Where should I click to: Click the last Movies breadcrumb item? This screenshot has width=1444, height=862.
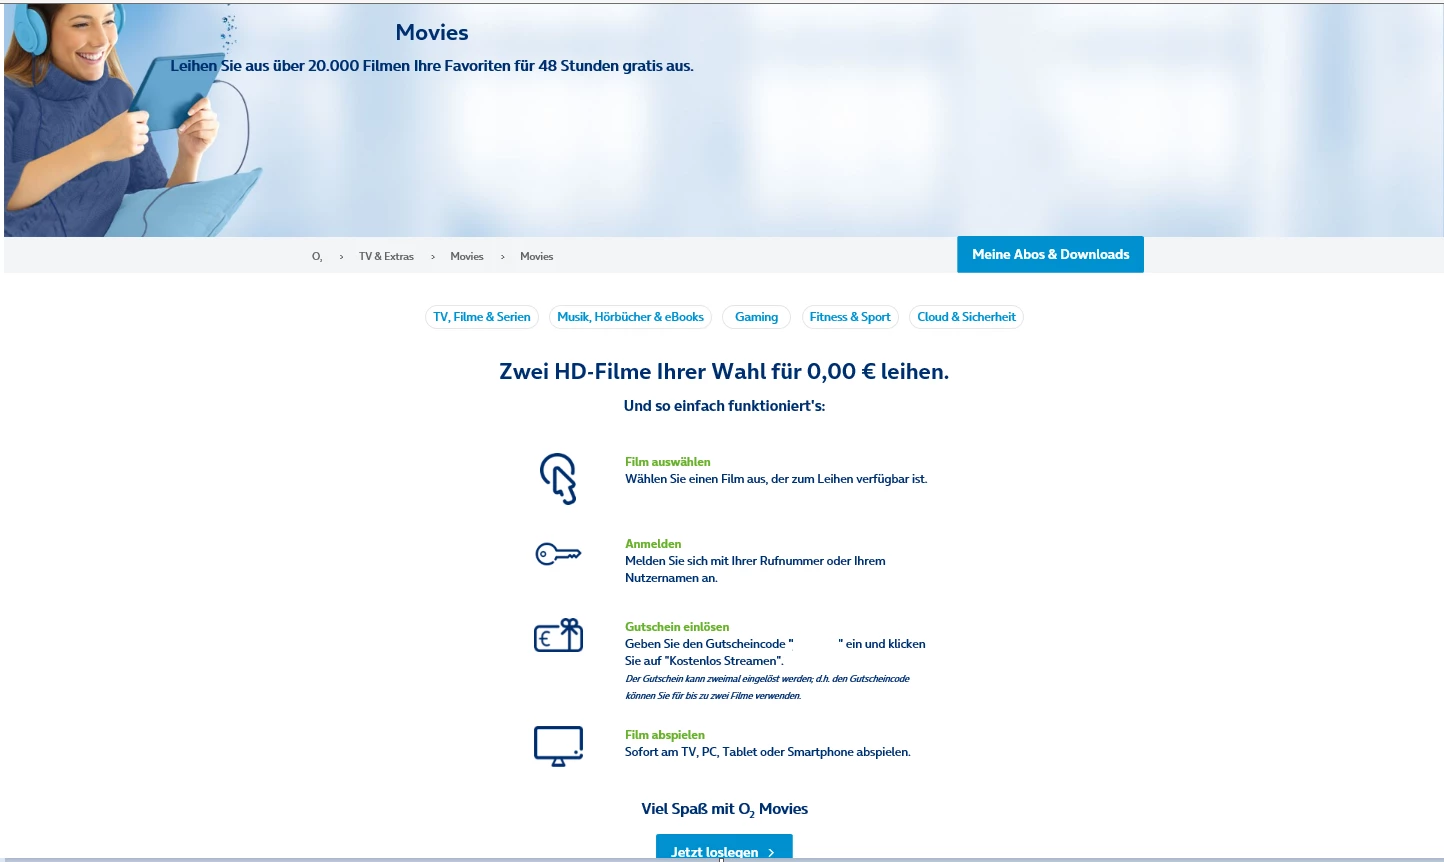click(536, 257)
